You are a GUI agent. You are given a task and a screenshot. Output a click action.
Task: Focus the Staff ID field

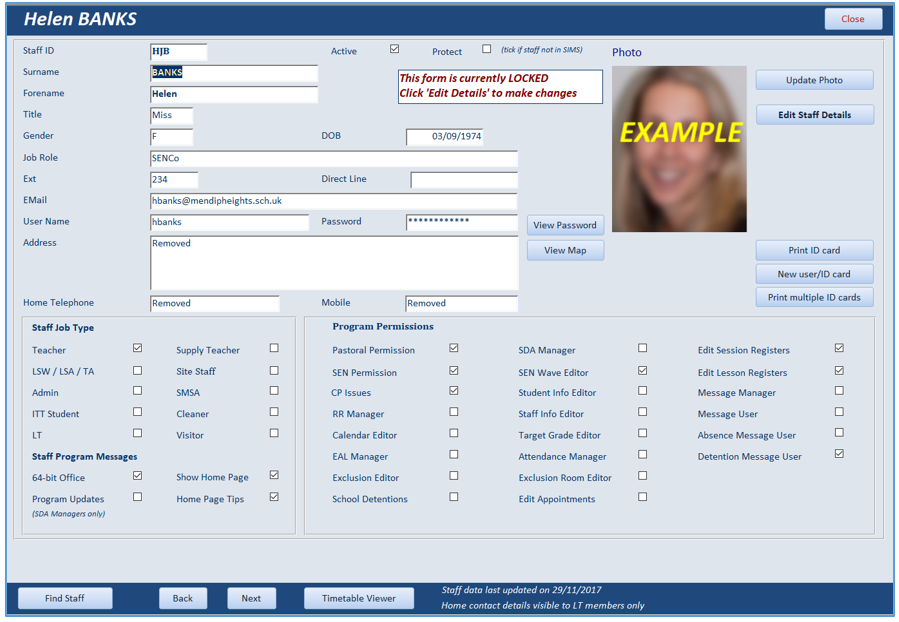178,52
